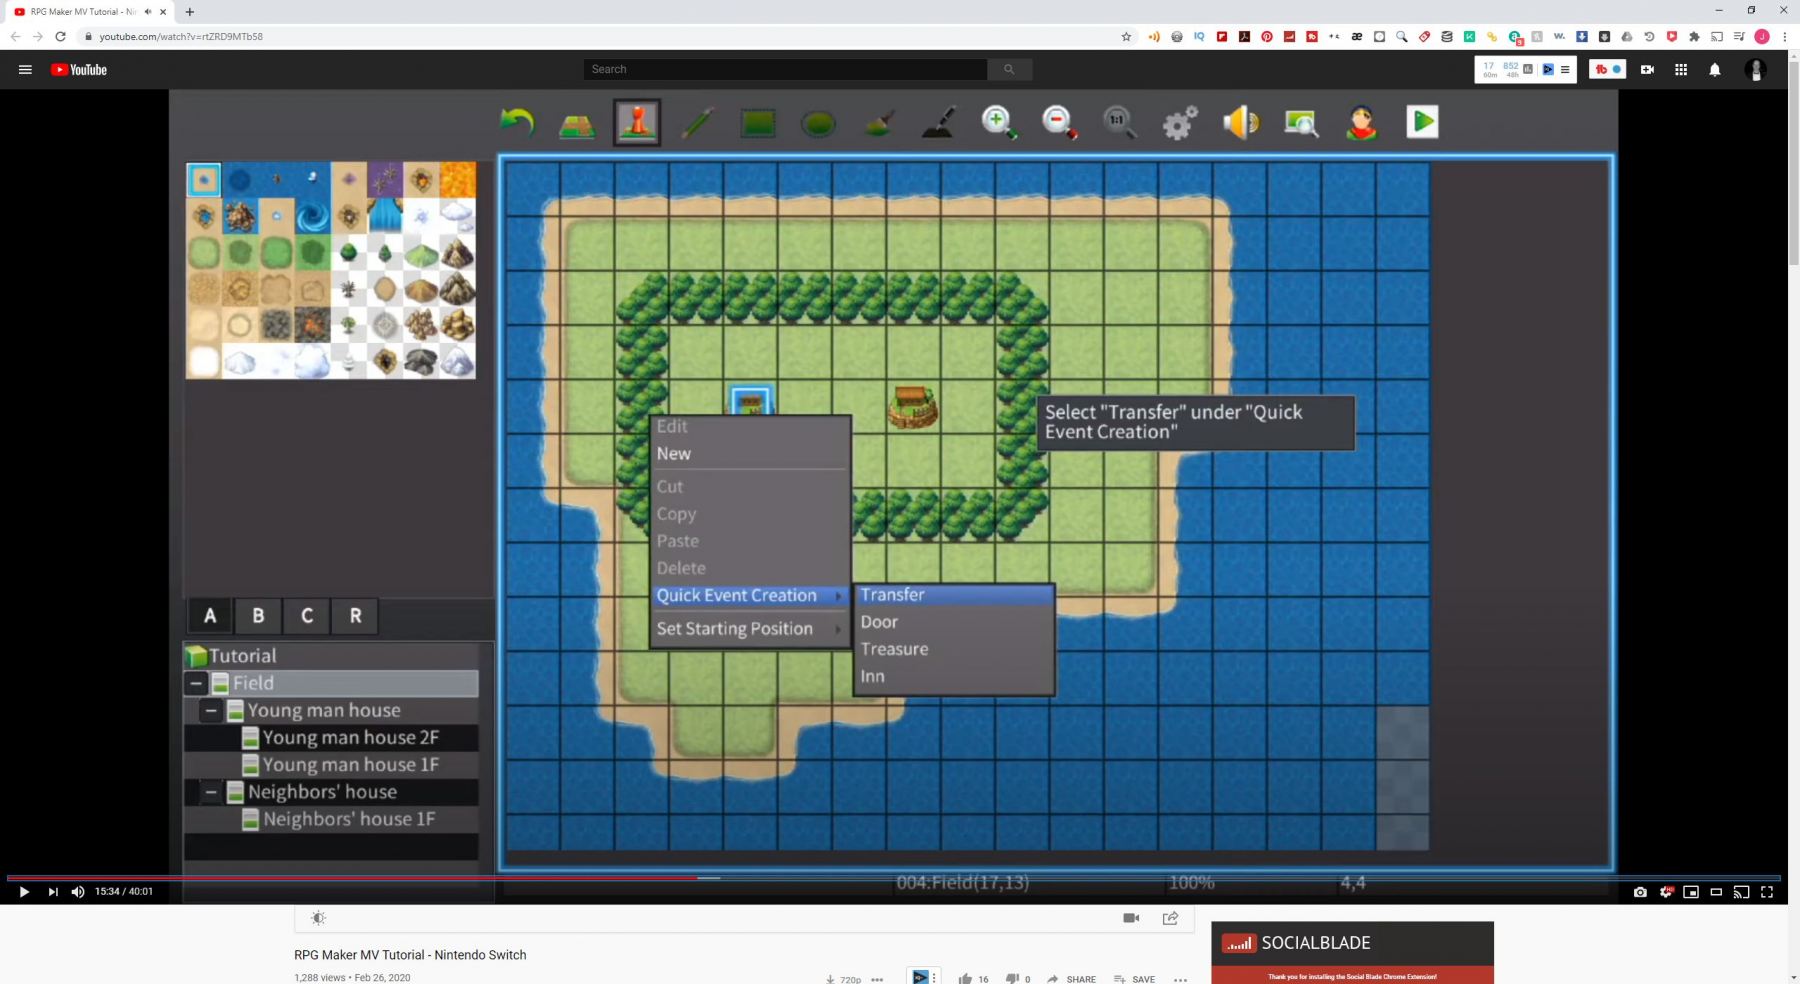Select the Map mode icon
The width and height of the screenshot is (1800, 984).
pos(577,123)
